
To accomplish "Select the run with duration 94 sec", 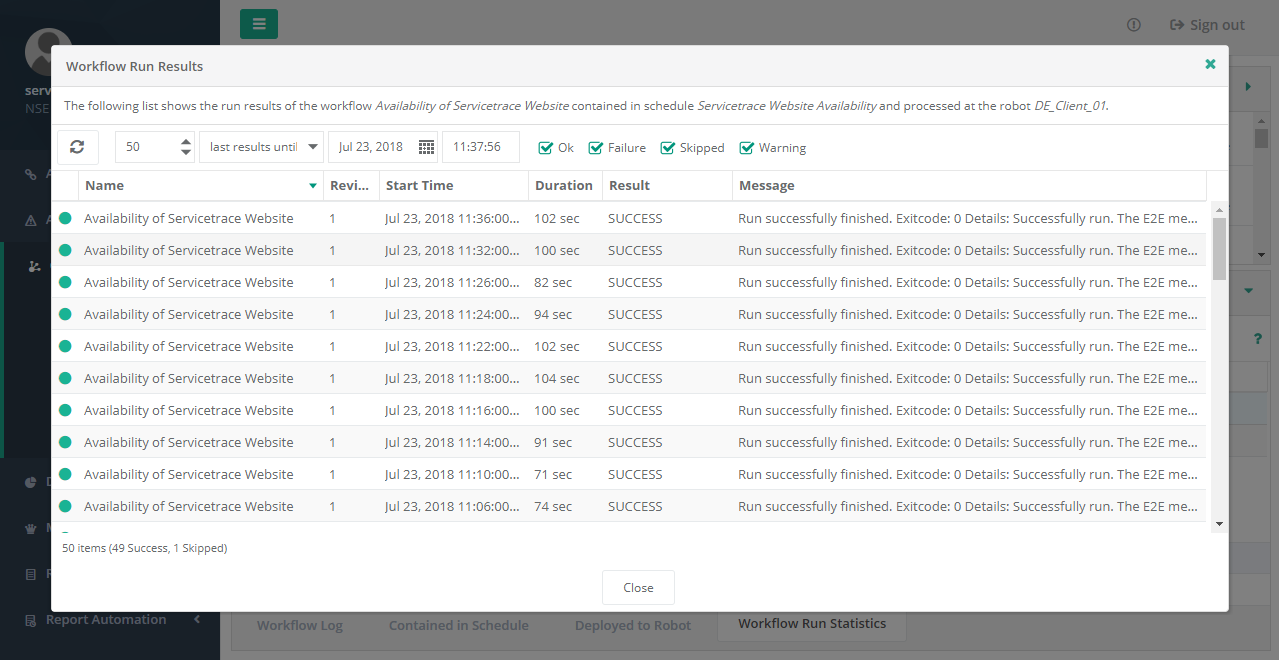I will pos(629,314).
